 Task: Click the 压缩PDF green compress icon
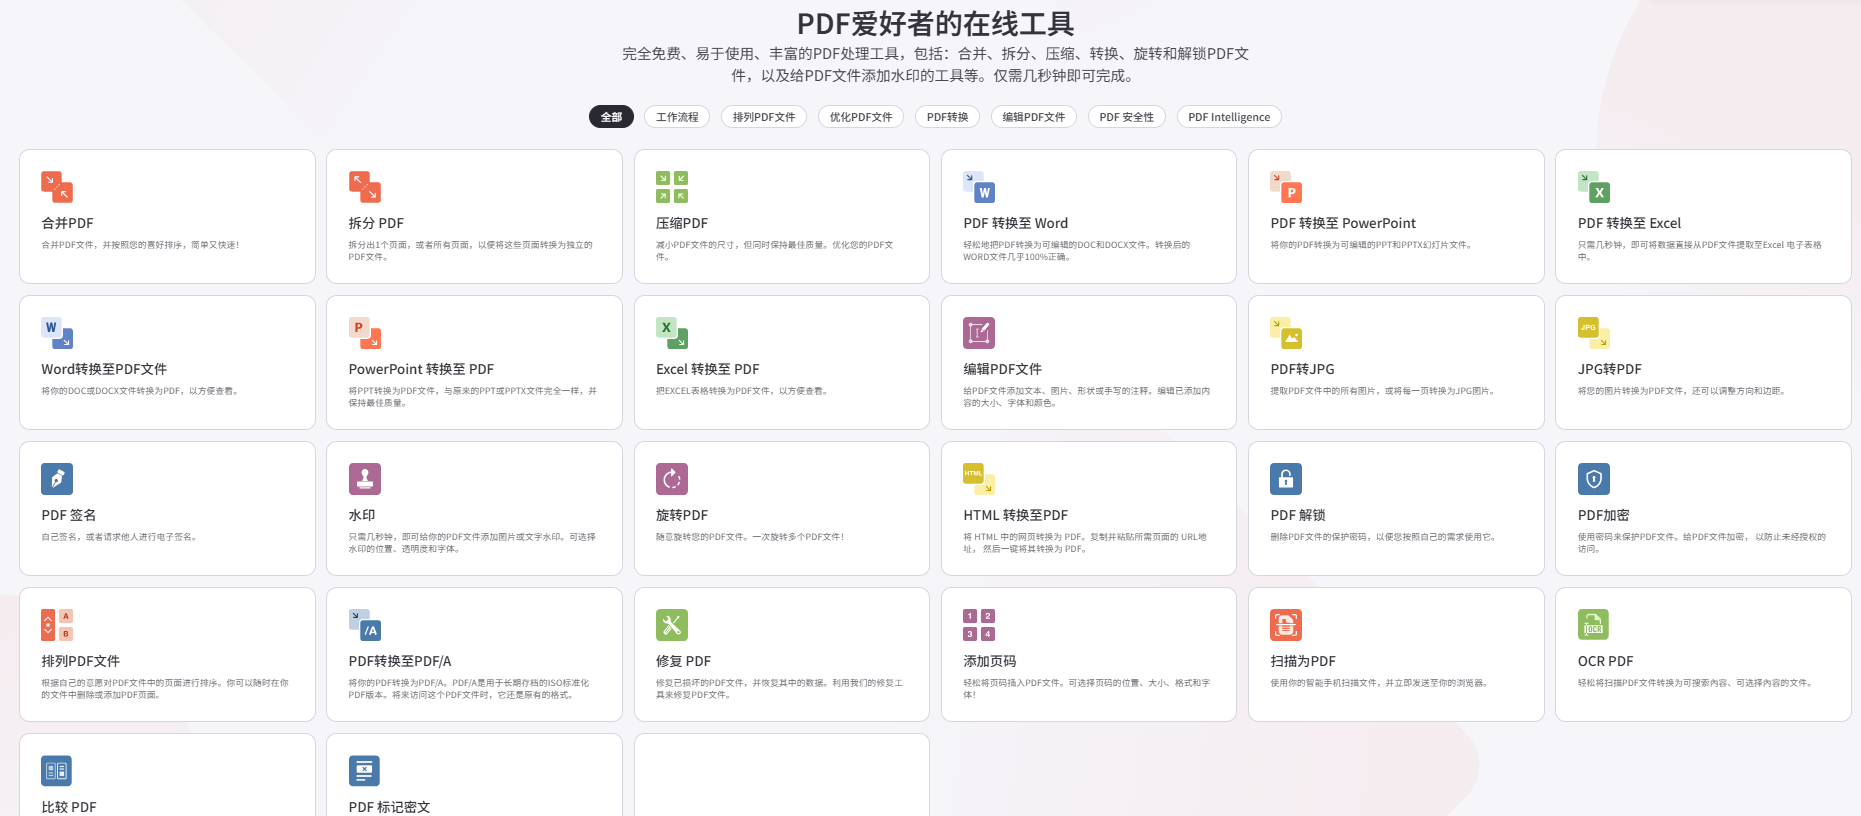coord(672,187)
